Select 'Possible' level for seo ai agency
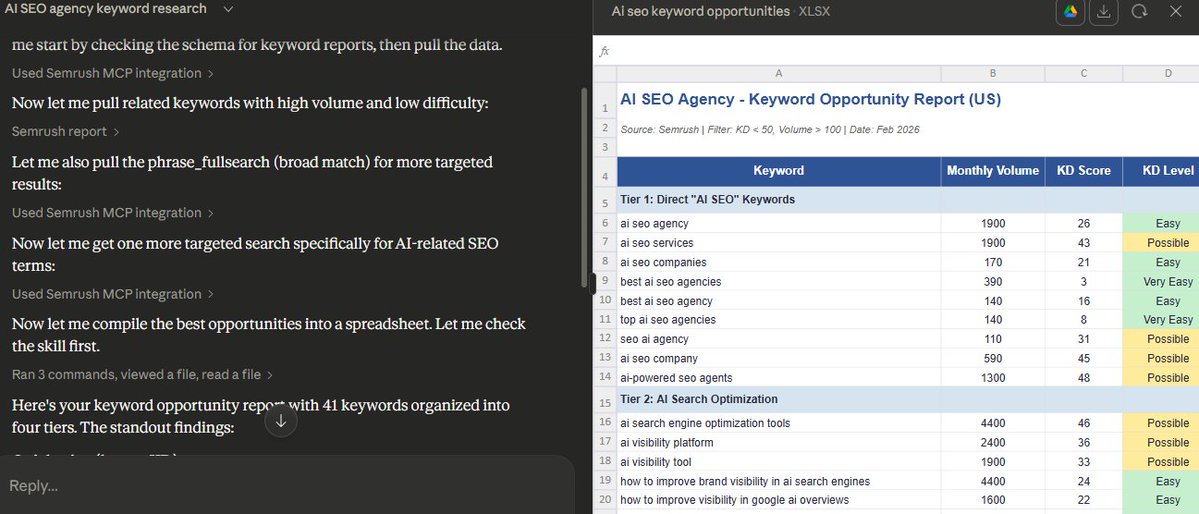Image resolution: width=1199 pixels, height=514 pixels. (1161, 339)
